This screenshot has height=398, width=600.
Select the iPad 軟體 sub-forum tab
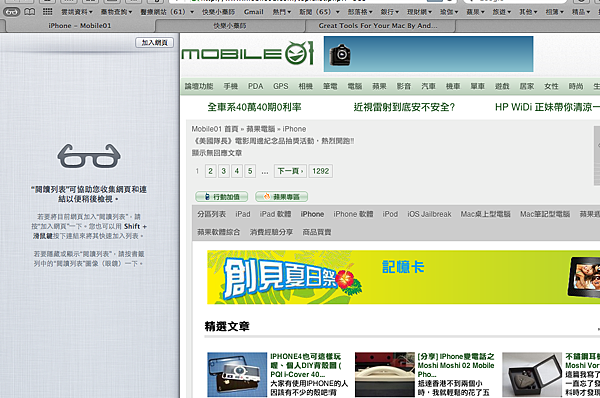[276, 214]
